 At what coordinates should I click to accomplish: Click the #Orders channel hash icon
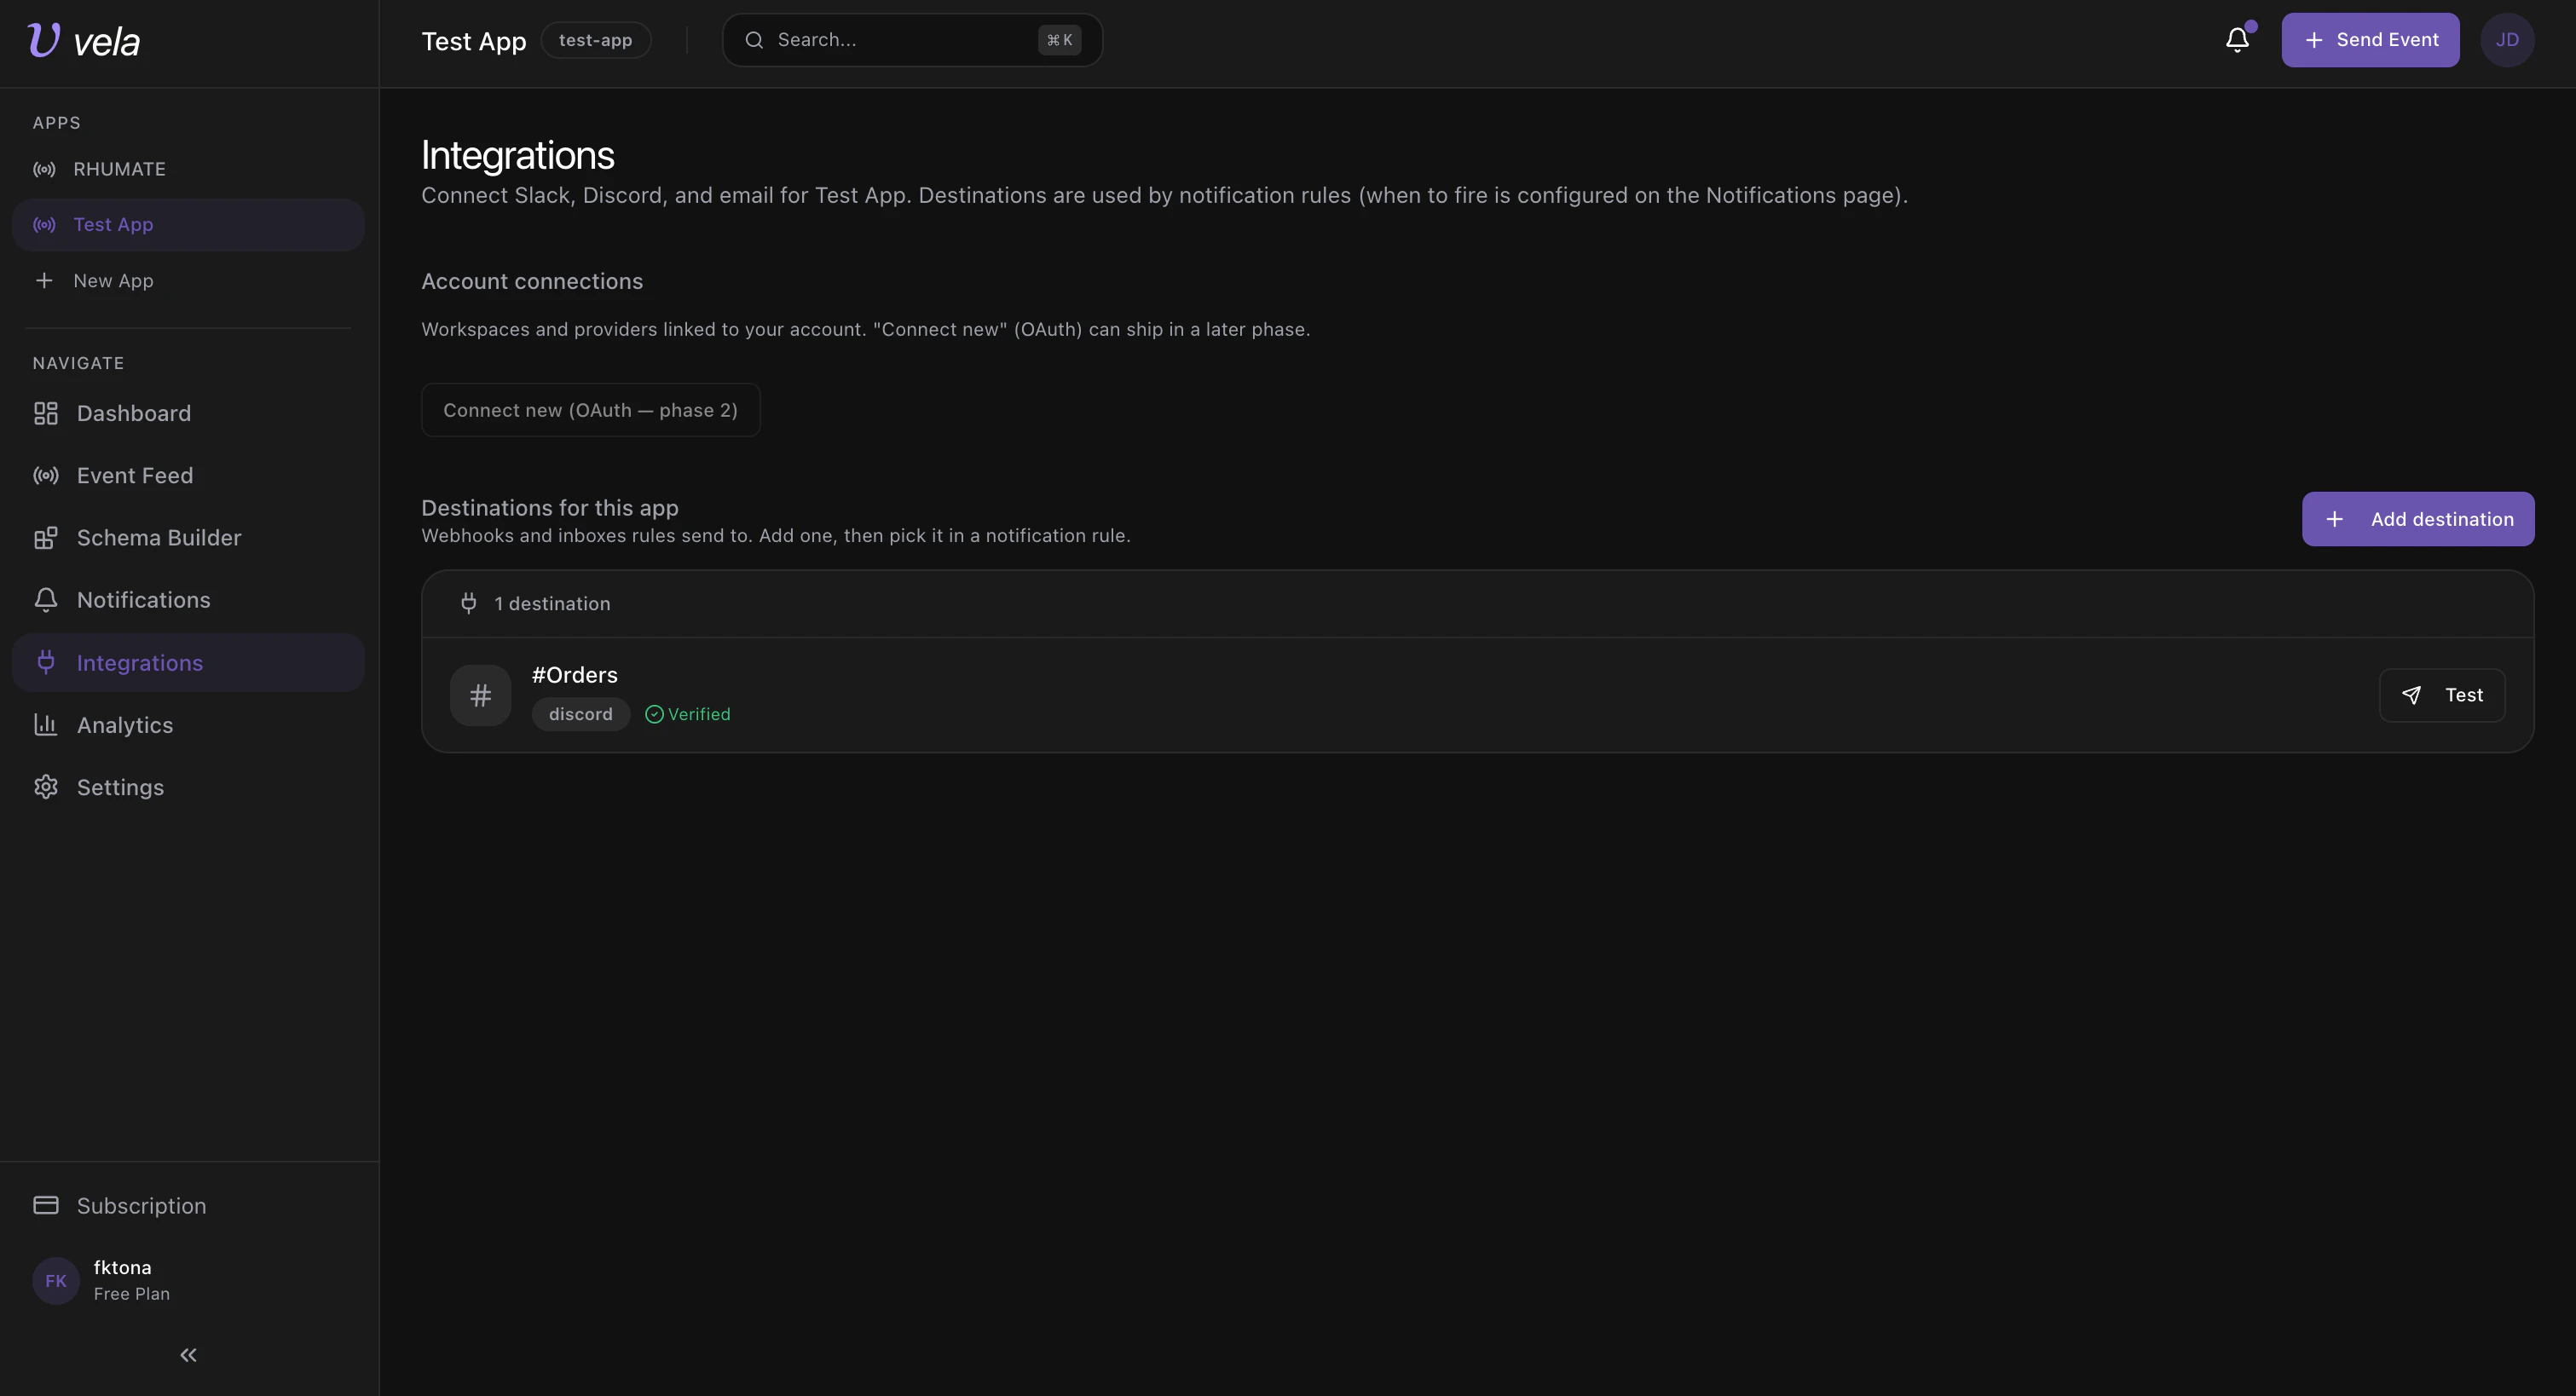[x=481, y=694]
